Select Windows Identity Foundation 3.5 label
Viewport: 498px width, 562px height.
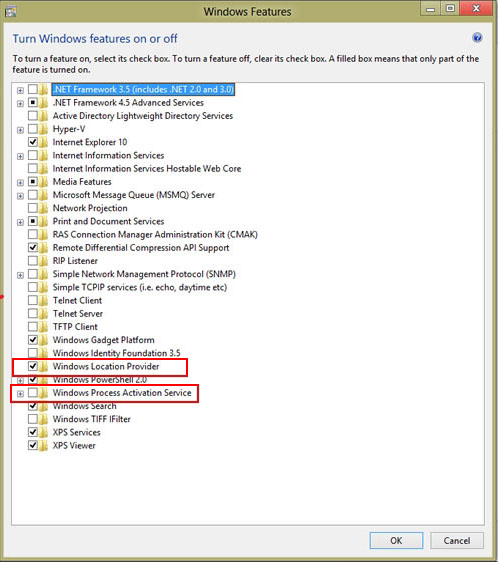[x=117, y=353]
